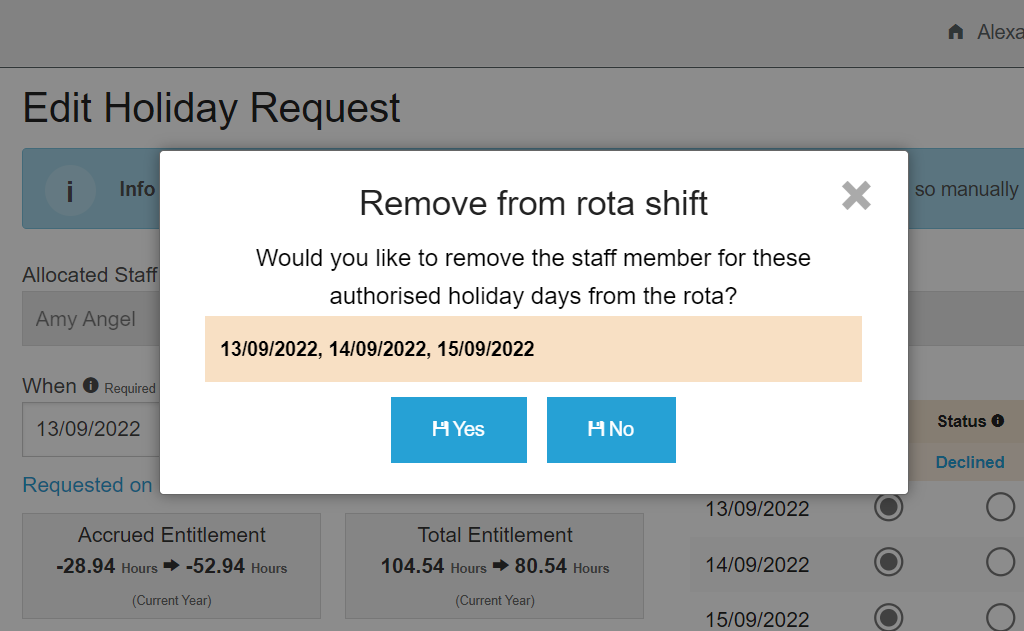Image resolution: width=1024 pixels, height=631 pixels.
Task: Select the right-hand radio for 15/09/2022
Action: point(1000,617)
